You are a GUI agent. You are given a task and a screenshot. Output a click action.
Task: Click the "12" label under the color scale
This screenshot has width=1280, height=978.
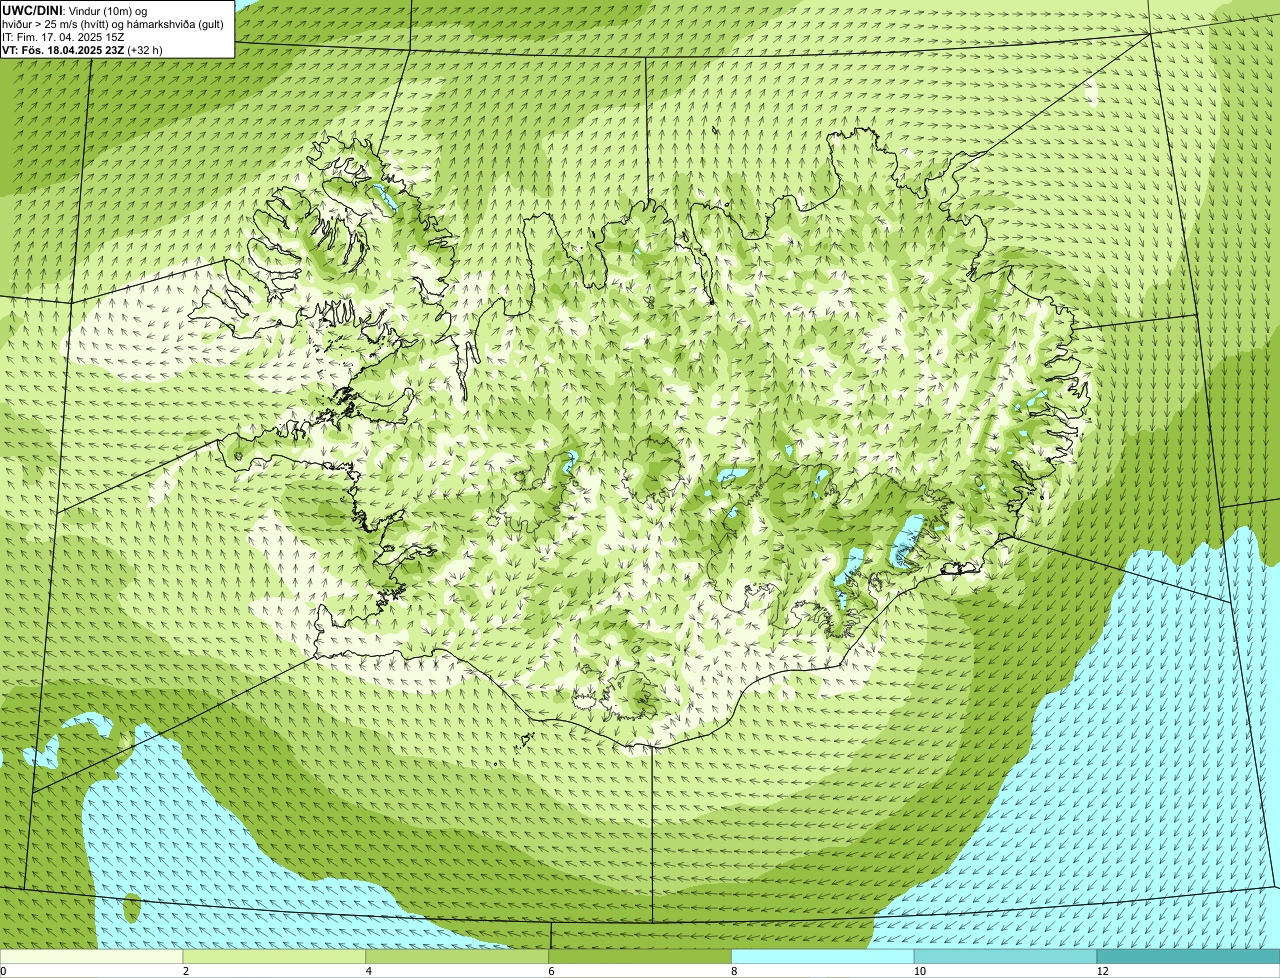pos(1101,971)
